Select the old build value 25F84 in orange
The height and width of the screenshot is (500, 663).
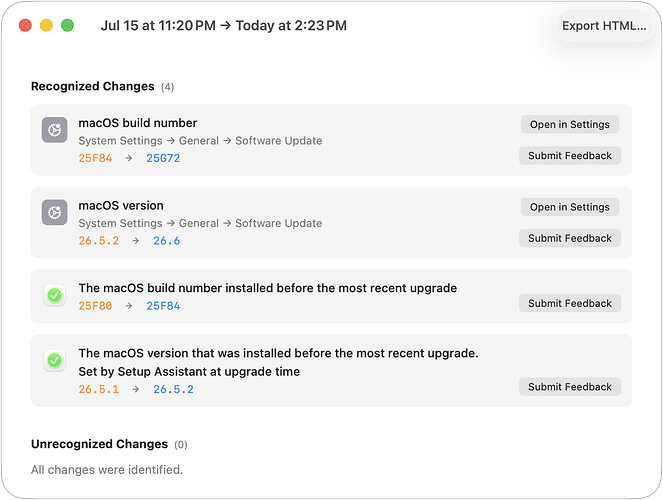pyautogui.click(x=96, y=158)
